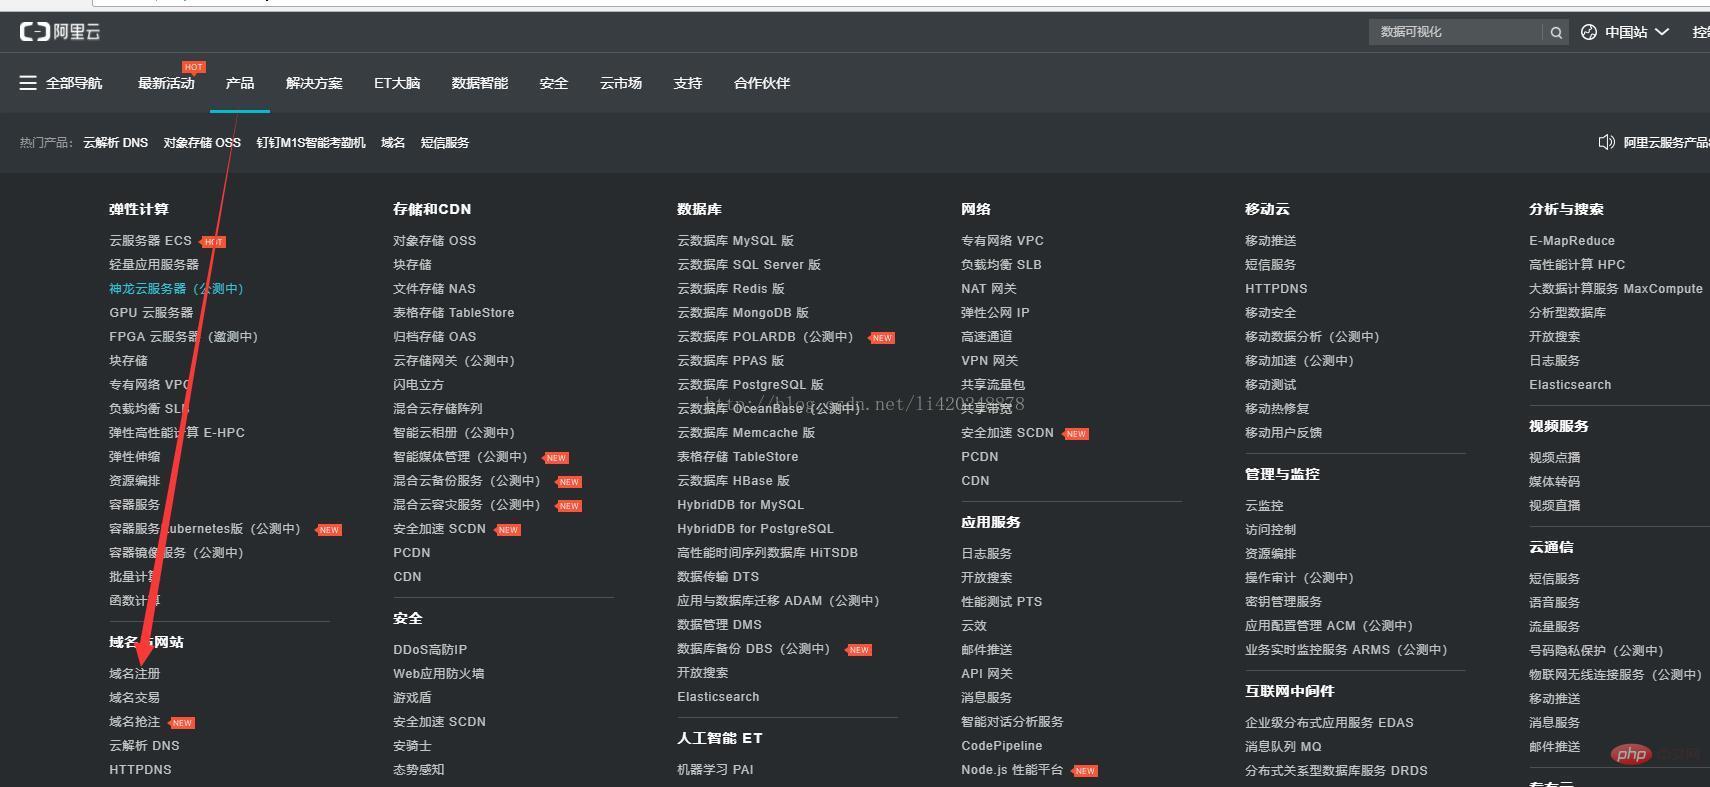Open hot product 钉钉M1S智能考勤机
Screen dimensions: 1710x787
tap(311, 143)
